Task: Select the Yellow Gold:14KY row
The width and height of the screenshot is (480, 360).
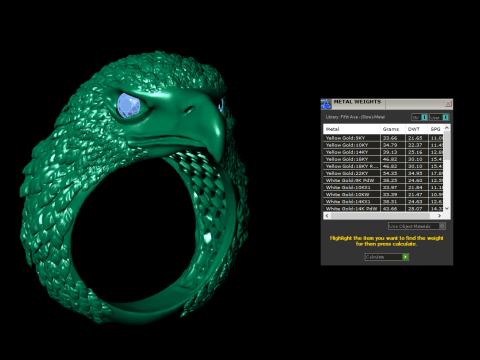Action: click(x=383, y=152)
